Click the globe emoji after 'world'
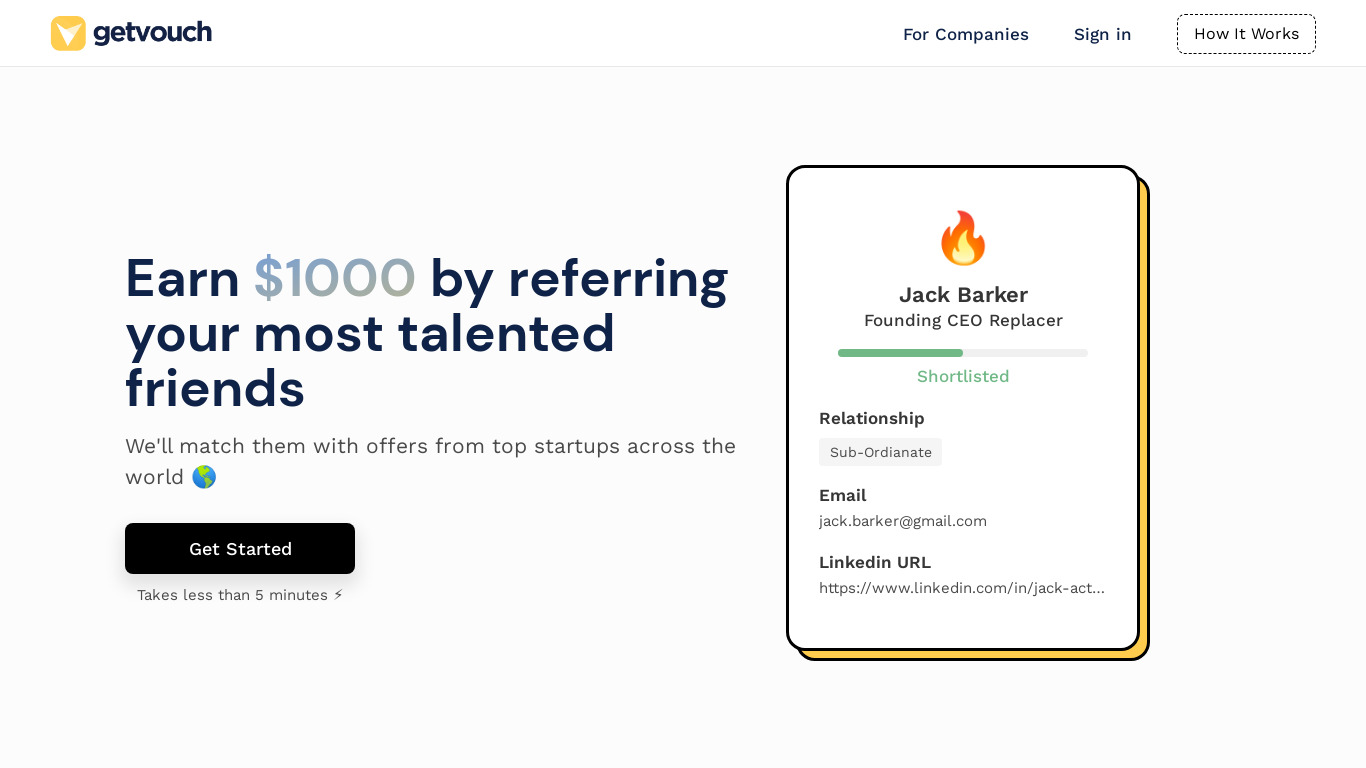This screenshot has height=768, width=1366. pyautogui.click(x=204, y=477)
